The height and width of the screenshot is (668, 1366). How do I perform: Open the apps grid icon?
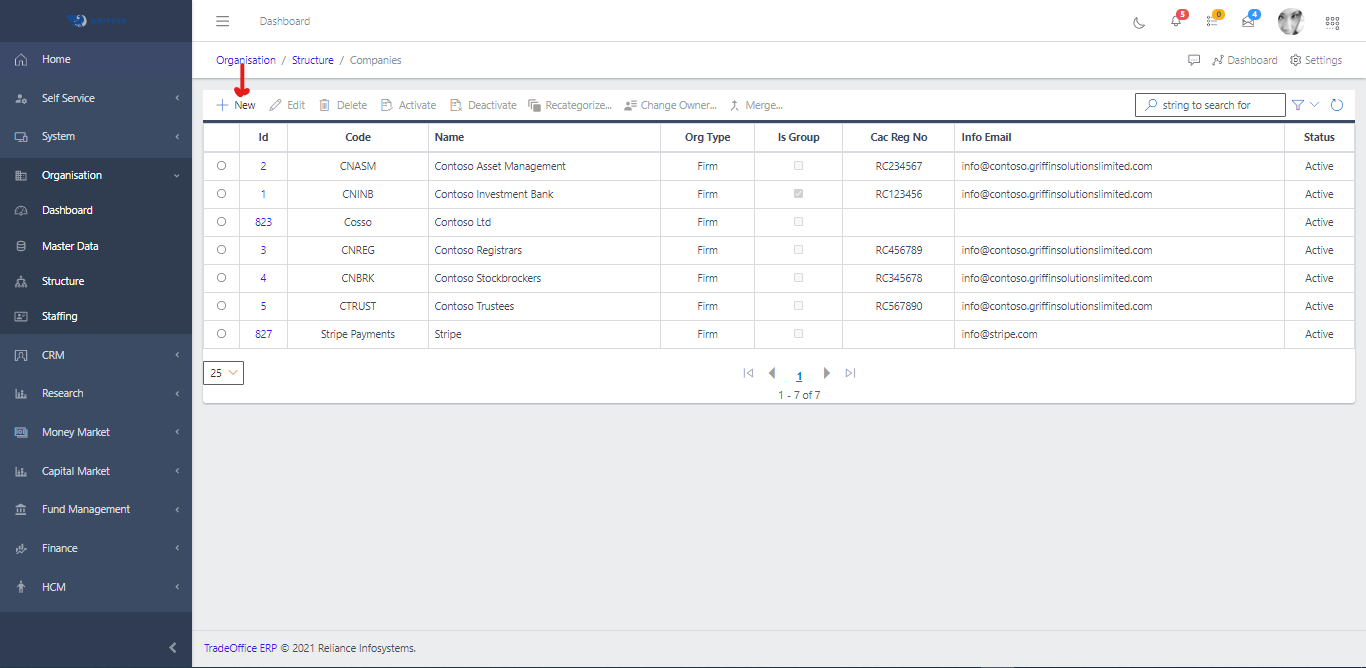[1332, 22]
